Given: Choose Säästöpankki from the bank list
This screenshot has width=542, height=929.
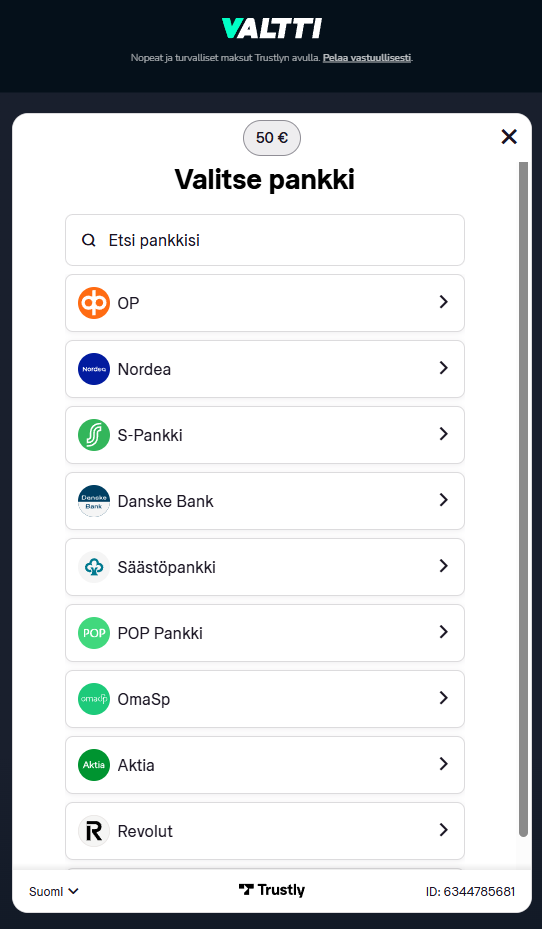Looking at the screenshot, I should pos(265,567).
